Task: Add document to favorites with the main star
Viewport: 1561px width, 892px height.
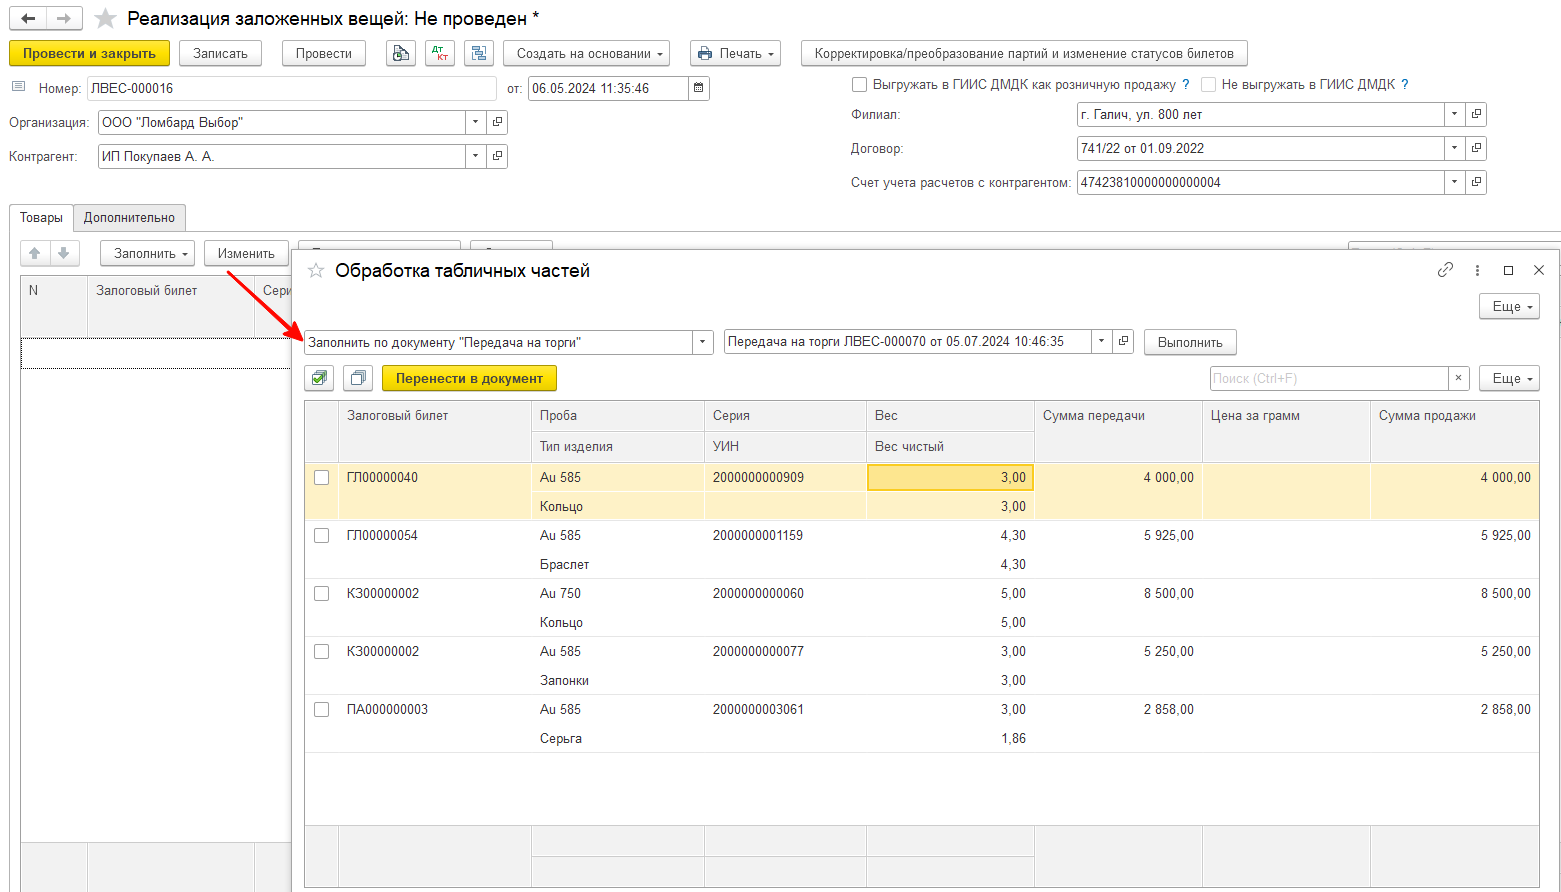Action: [x=105, y=19]
